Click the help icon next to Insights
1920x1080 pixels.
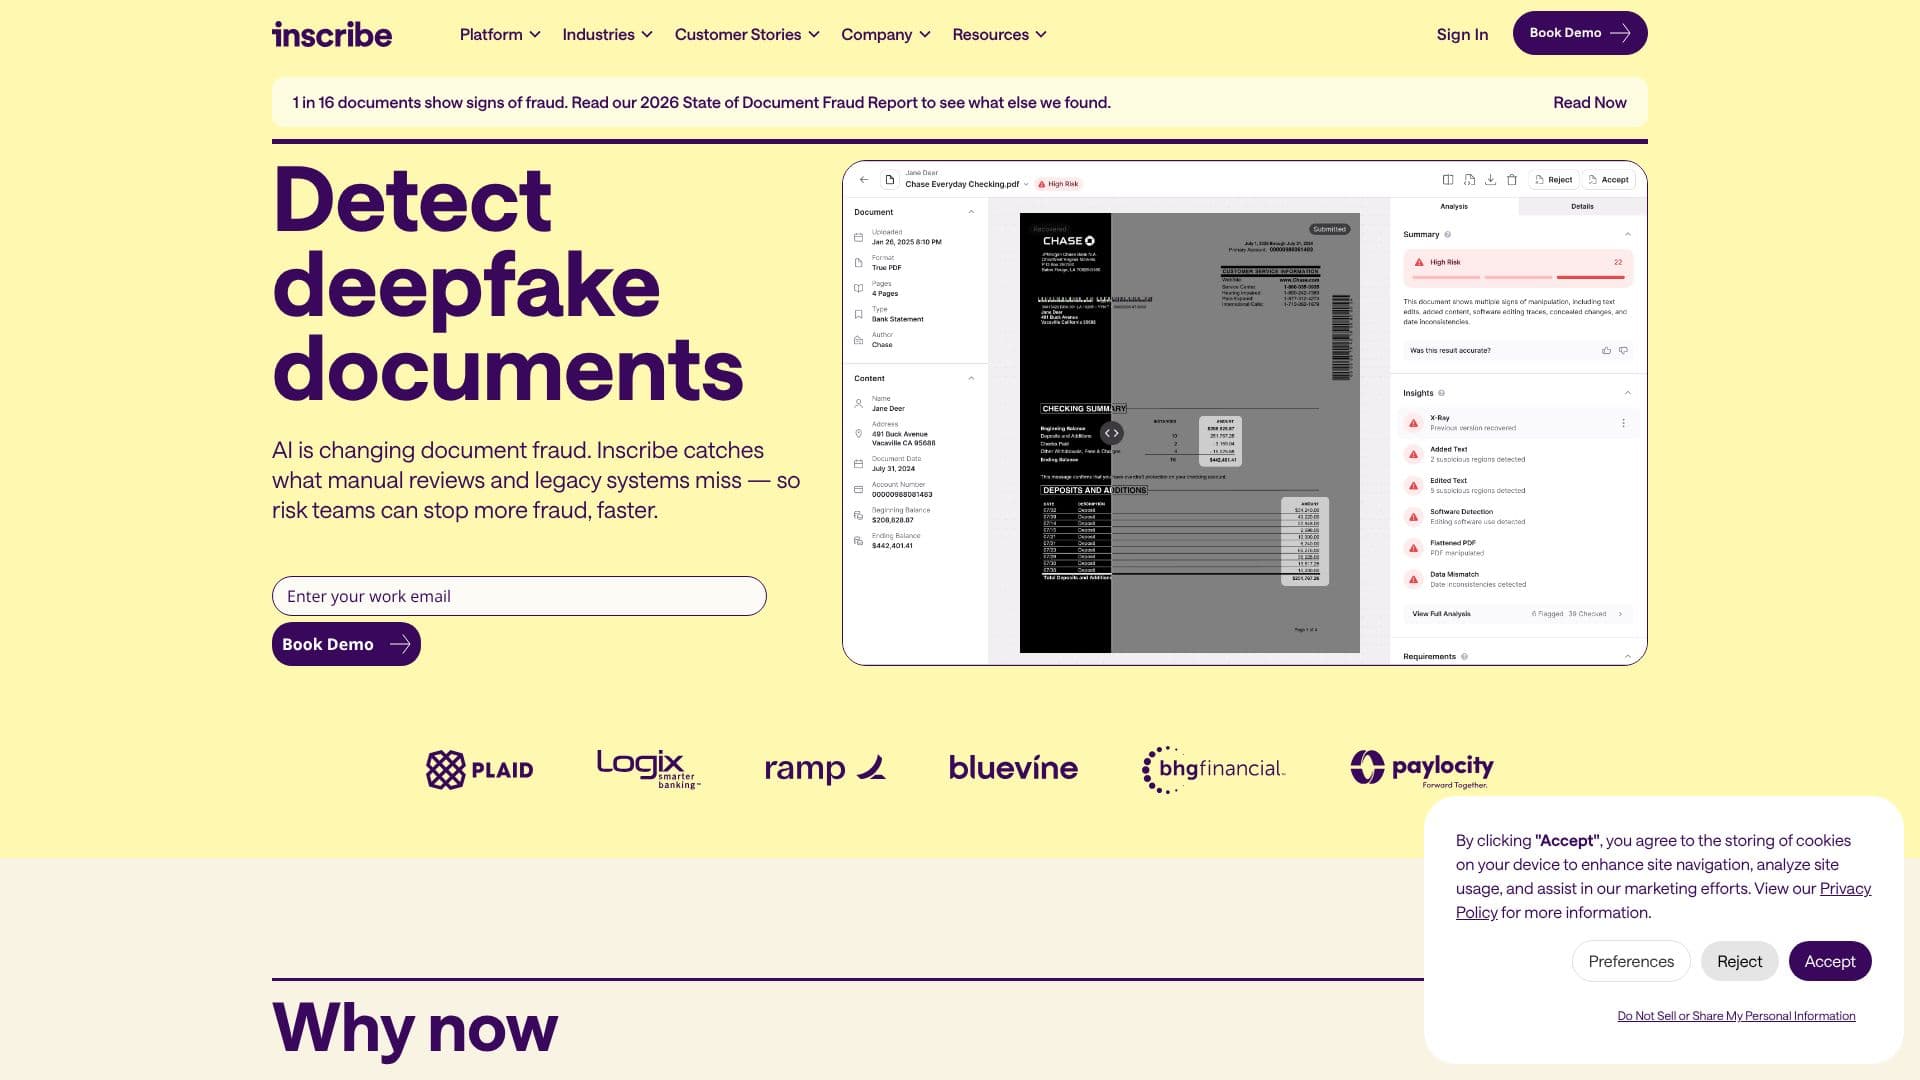(1441, 394)
